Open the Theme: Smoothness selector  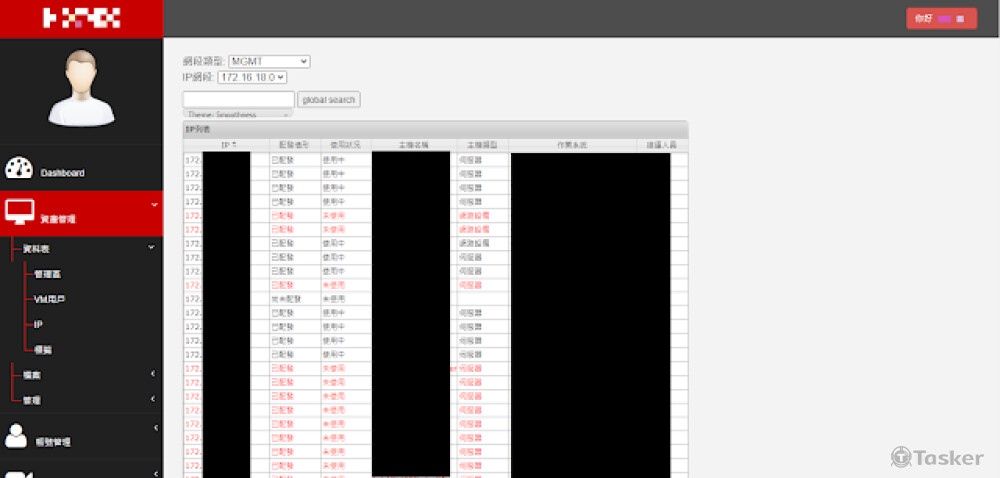(x=237, y=115)
